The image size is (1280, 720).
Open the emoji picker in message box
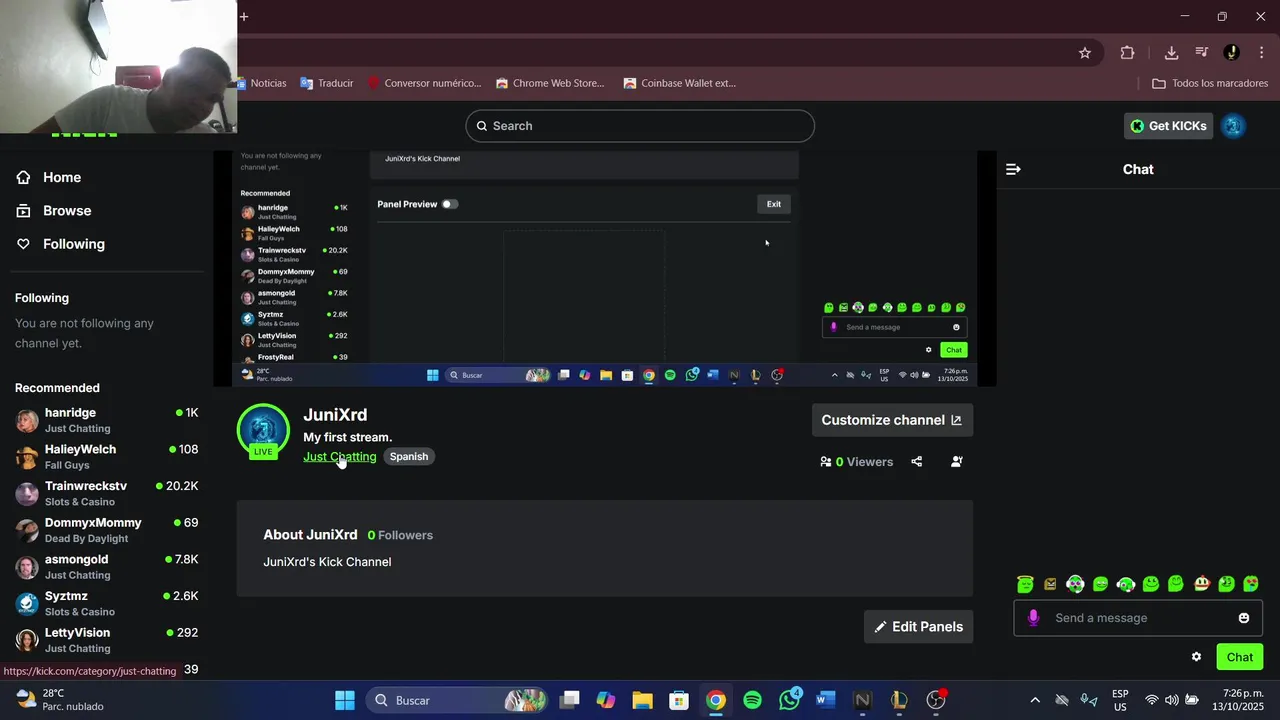(1244, 618)
